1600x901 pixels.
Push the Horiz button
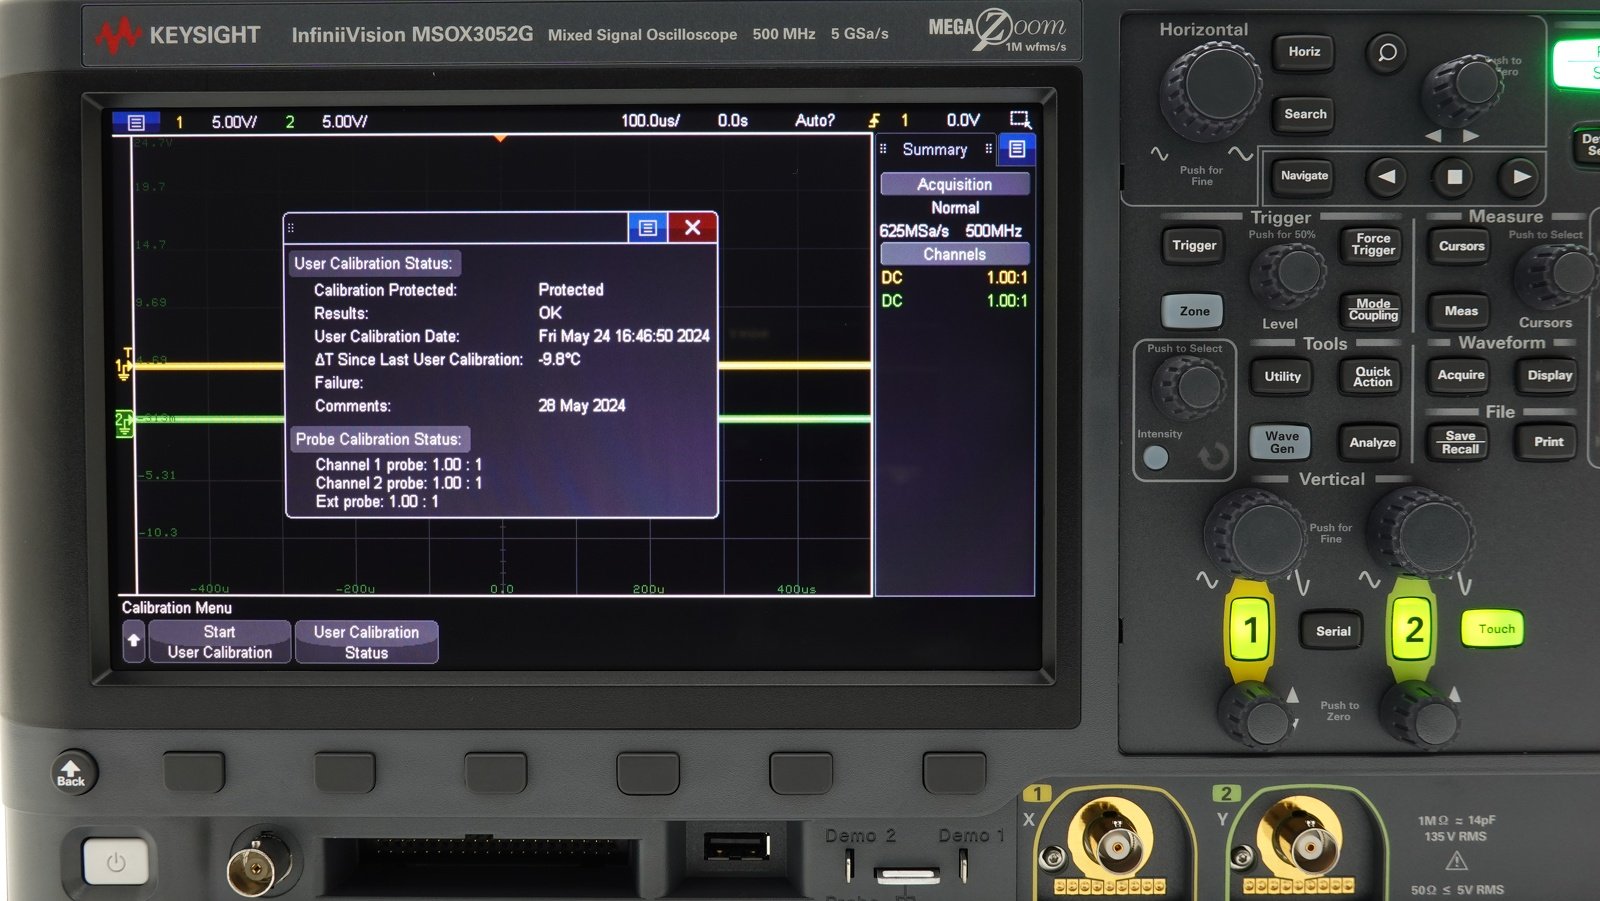click(x=1304, y=52)
